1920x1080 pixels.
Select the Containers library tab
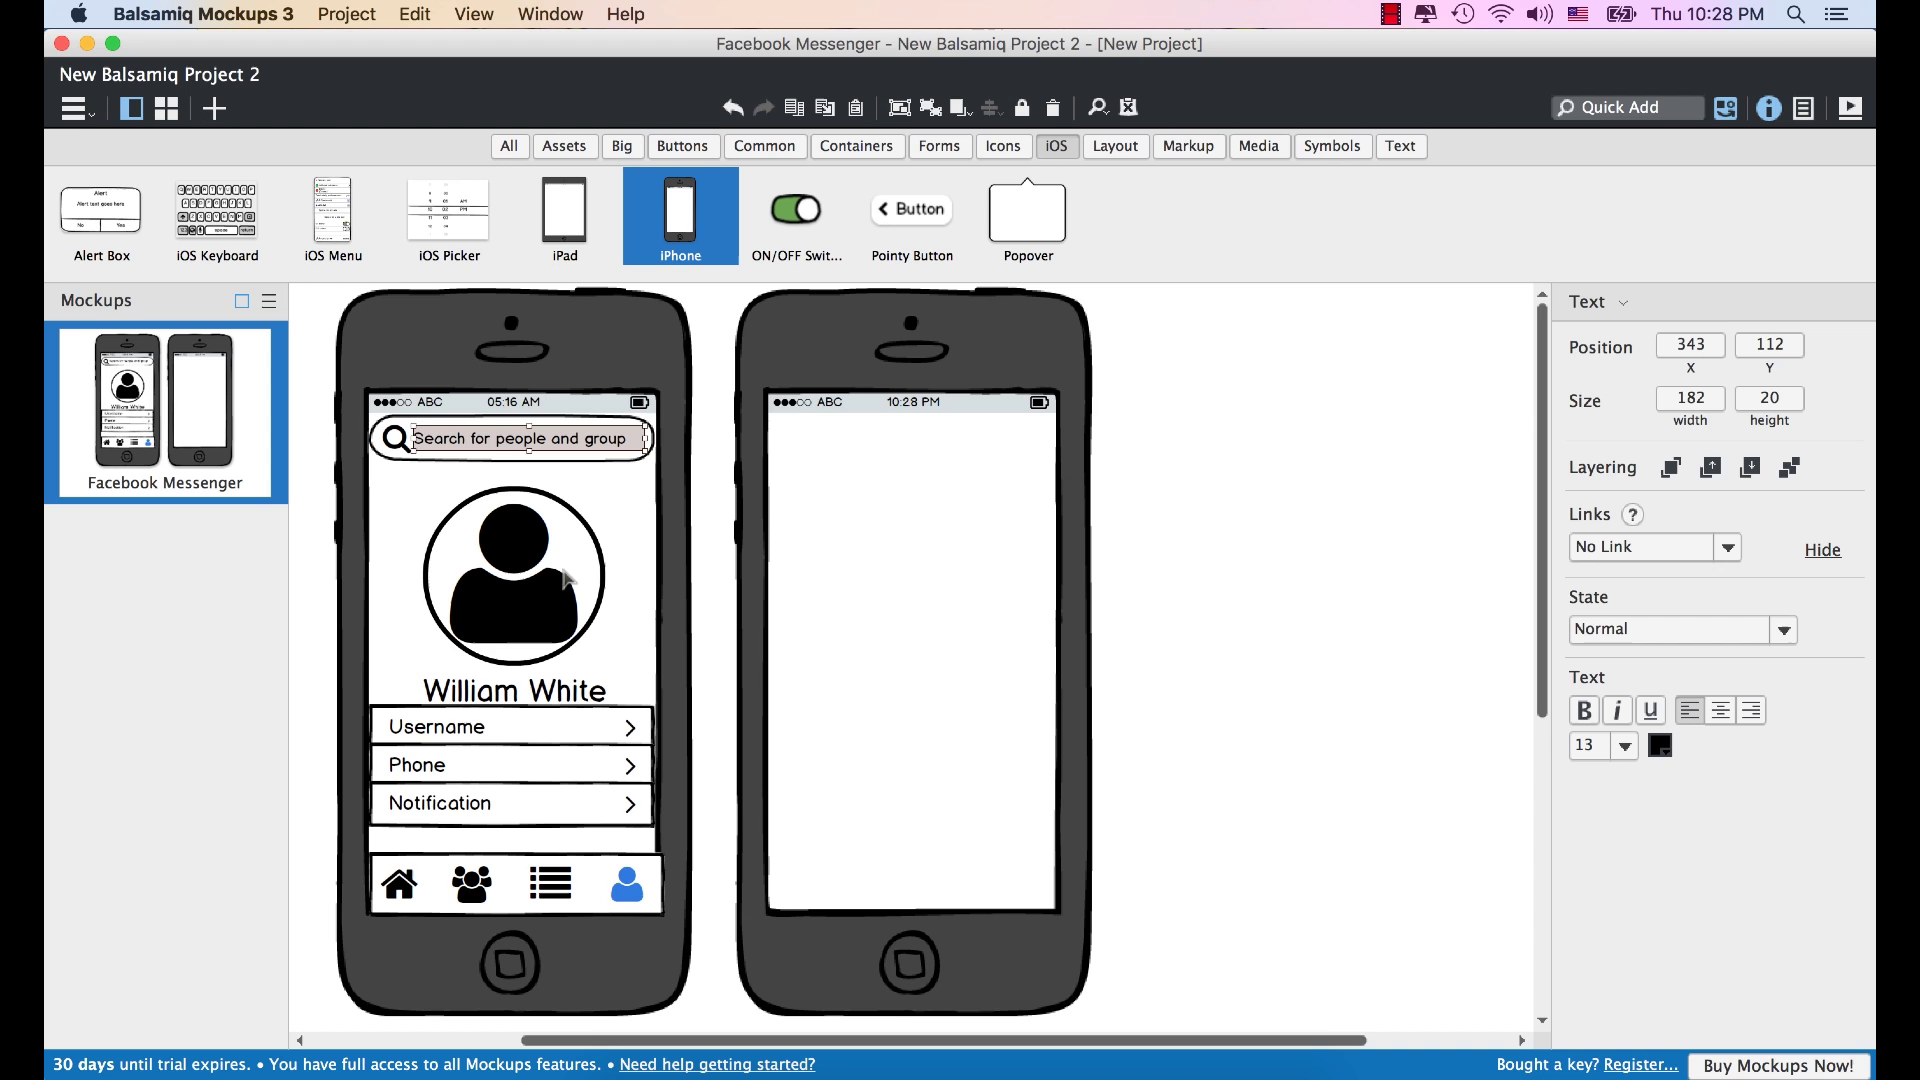click(x=856, y=146)
